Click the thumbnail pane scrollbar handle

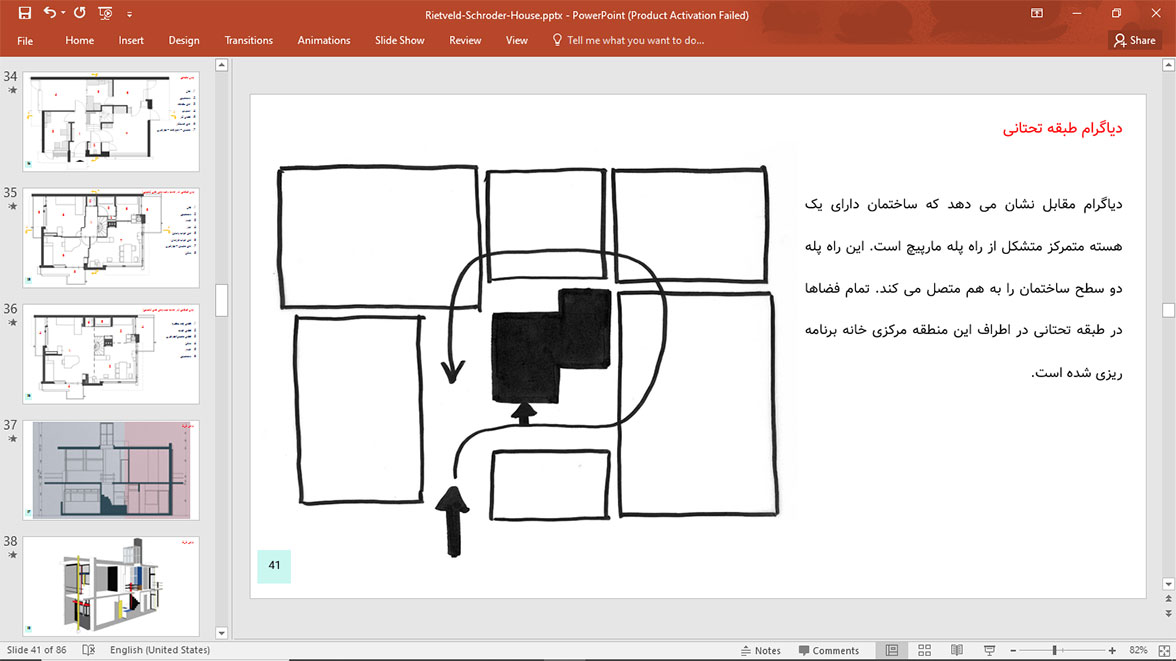(x=221, y=300)
